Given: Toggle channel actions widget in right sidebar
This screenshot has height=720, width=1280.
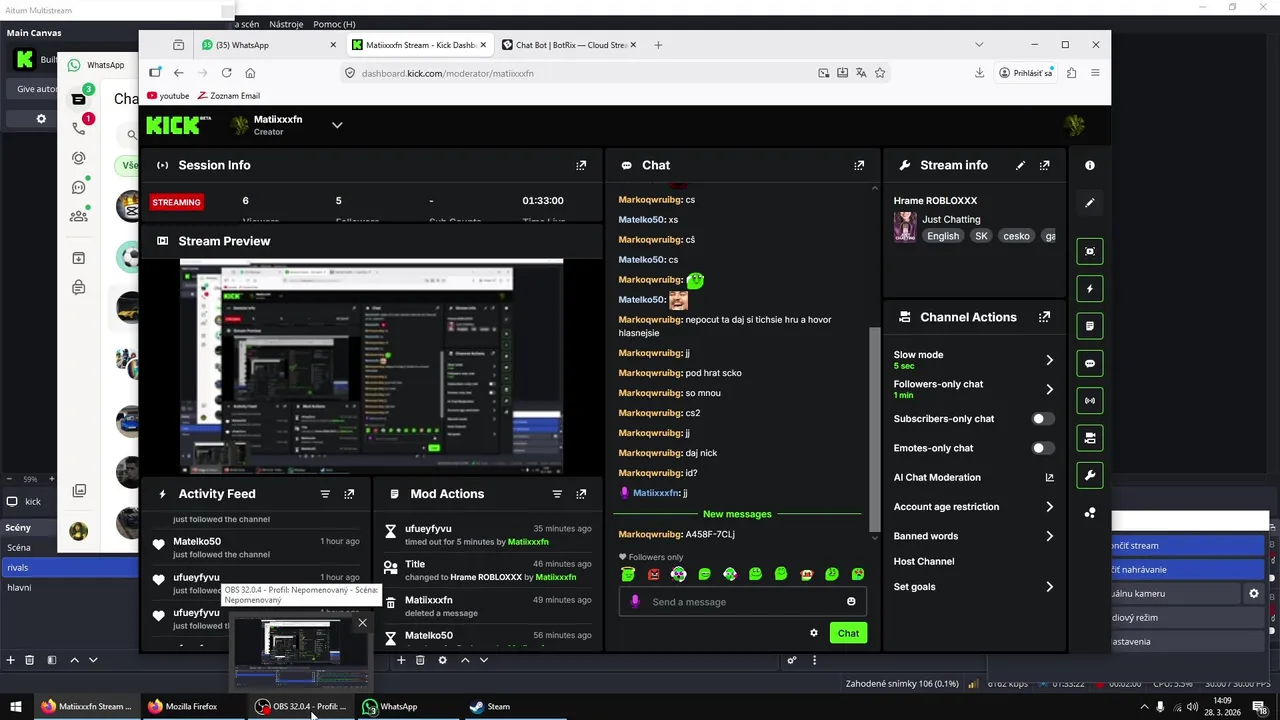Looking at the screenshot, I should click(1090, 438).
